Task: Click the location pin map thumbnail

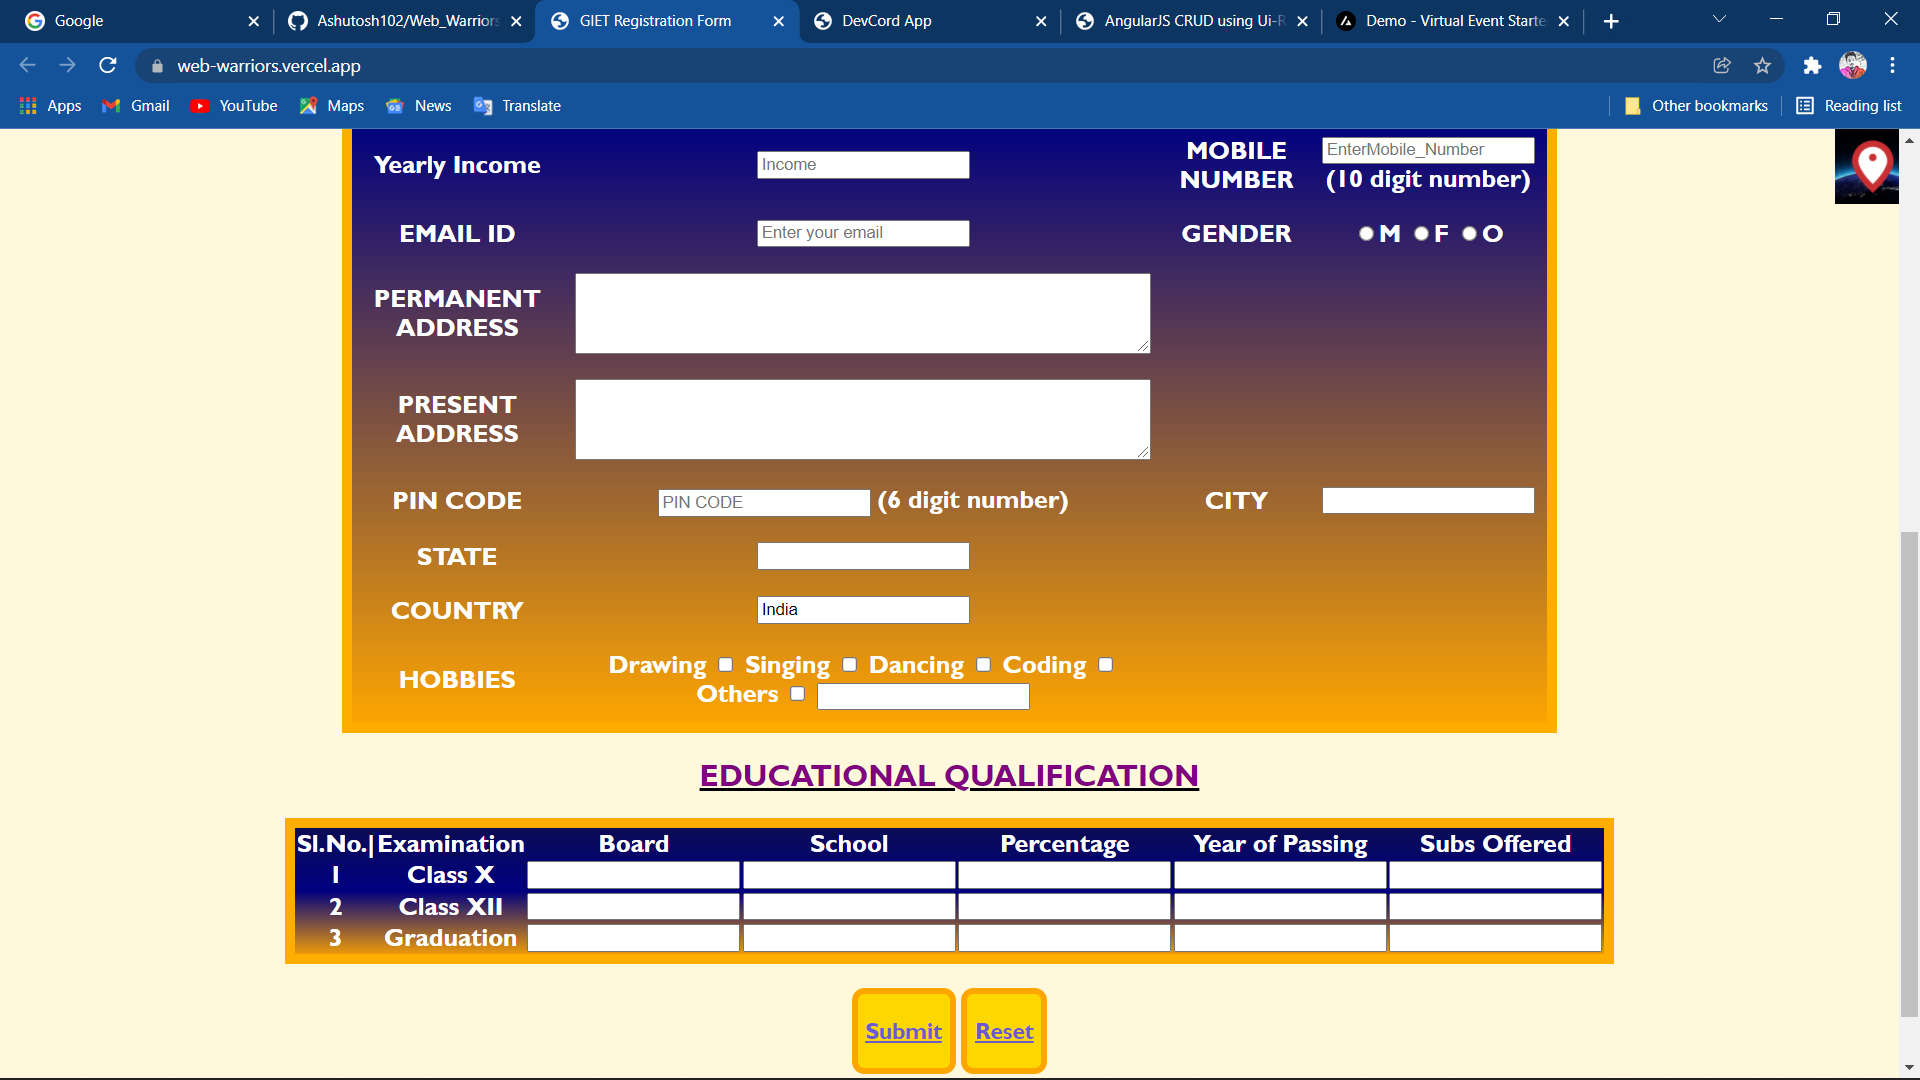Action: point(1866,166)
